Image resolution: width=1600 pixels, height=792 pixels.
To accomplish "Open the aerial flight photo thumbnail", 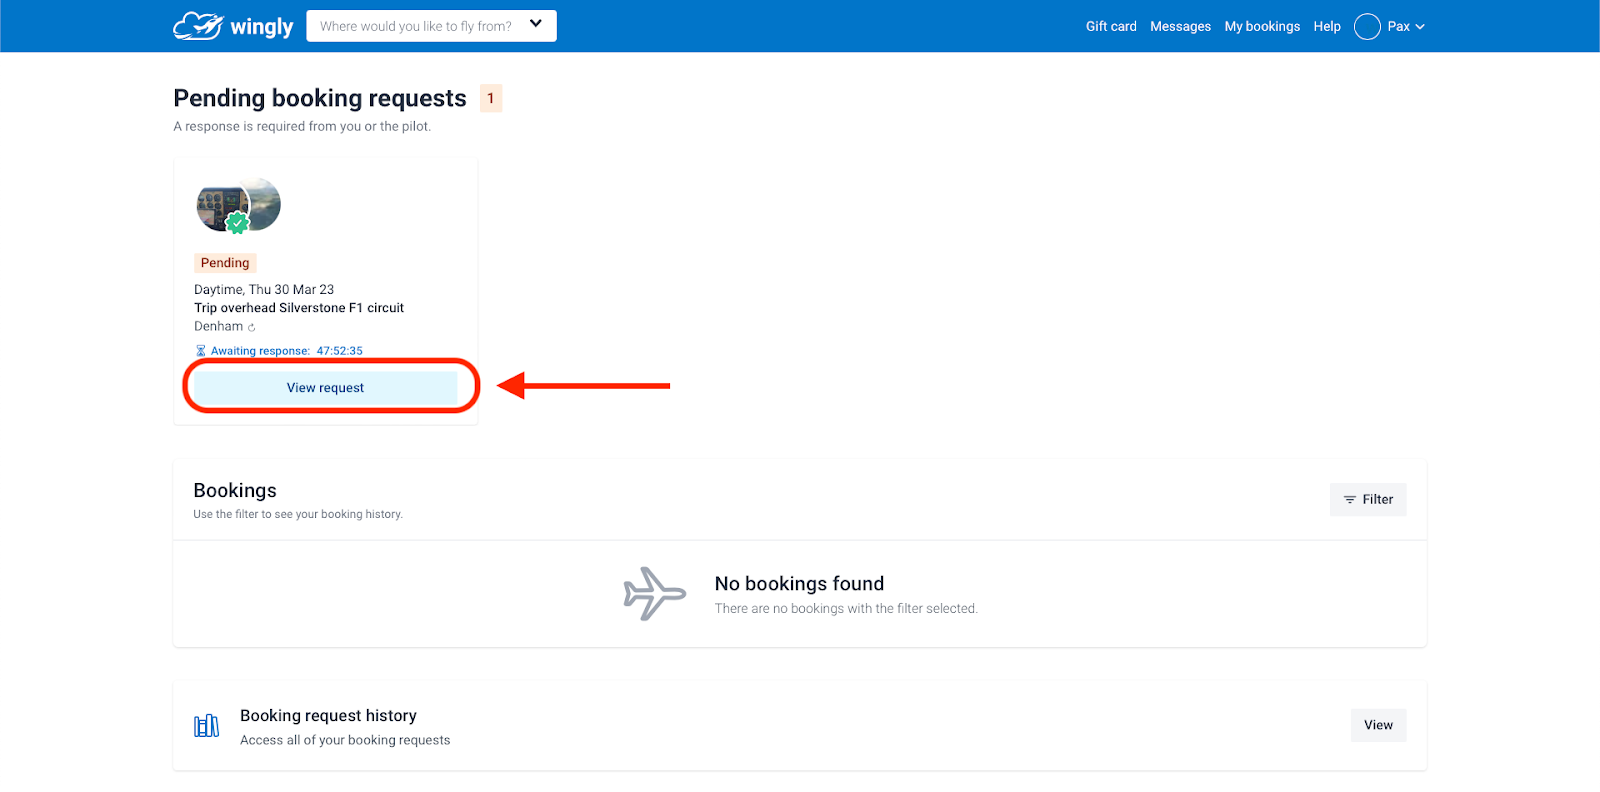I will [265, 204].
